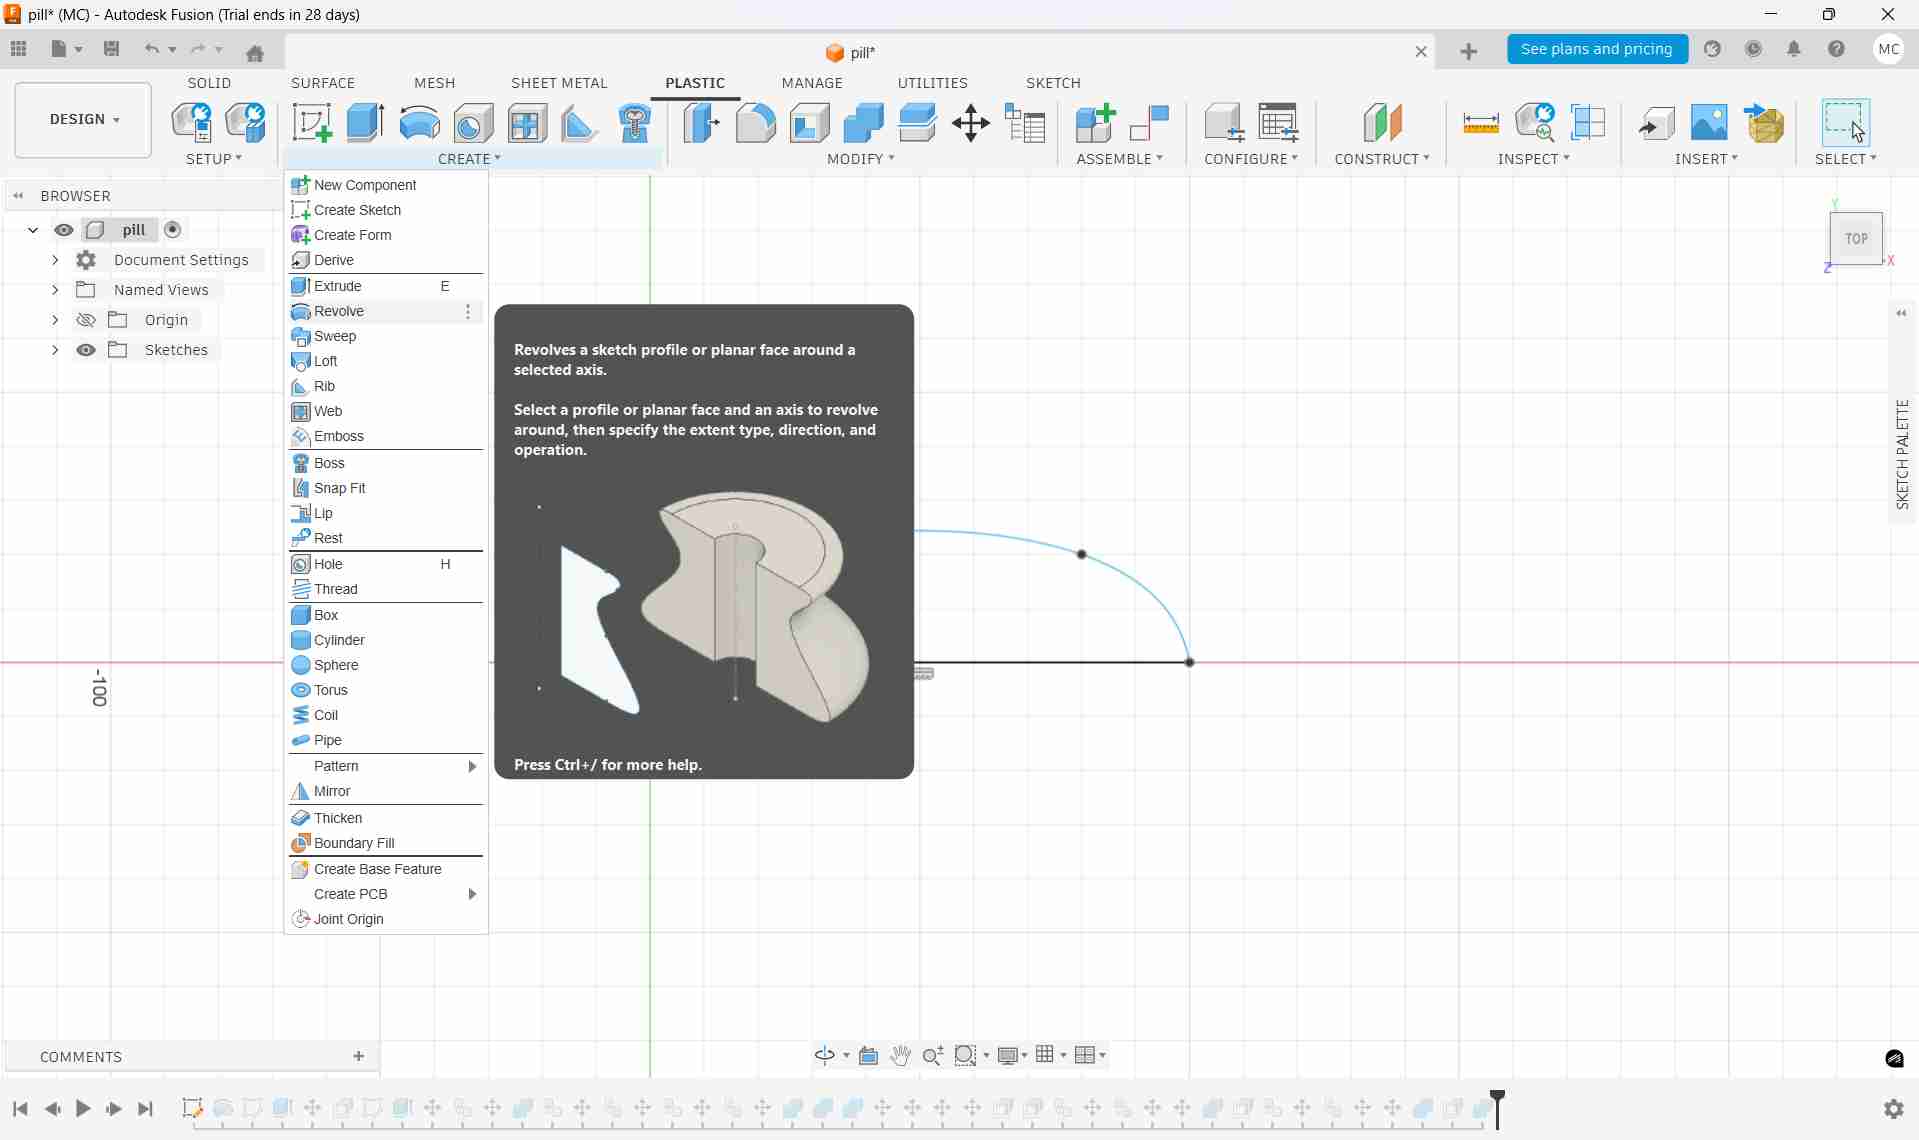Activate the Pan tool in the navigation bar
The width and height of the screenshot is (1919, 1140).
[x=900, y=1056]
